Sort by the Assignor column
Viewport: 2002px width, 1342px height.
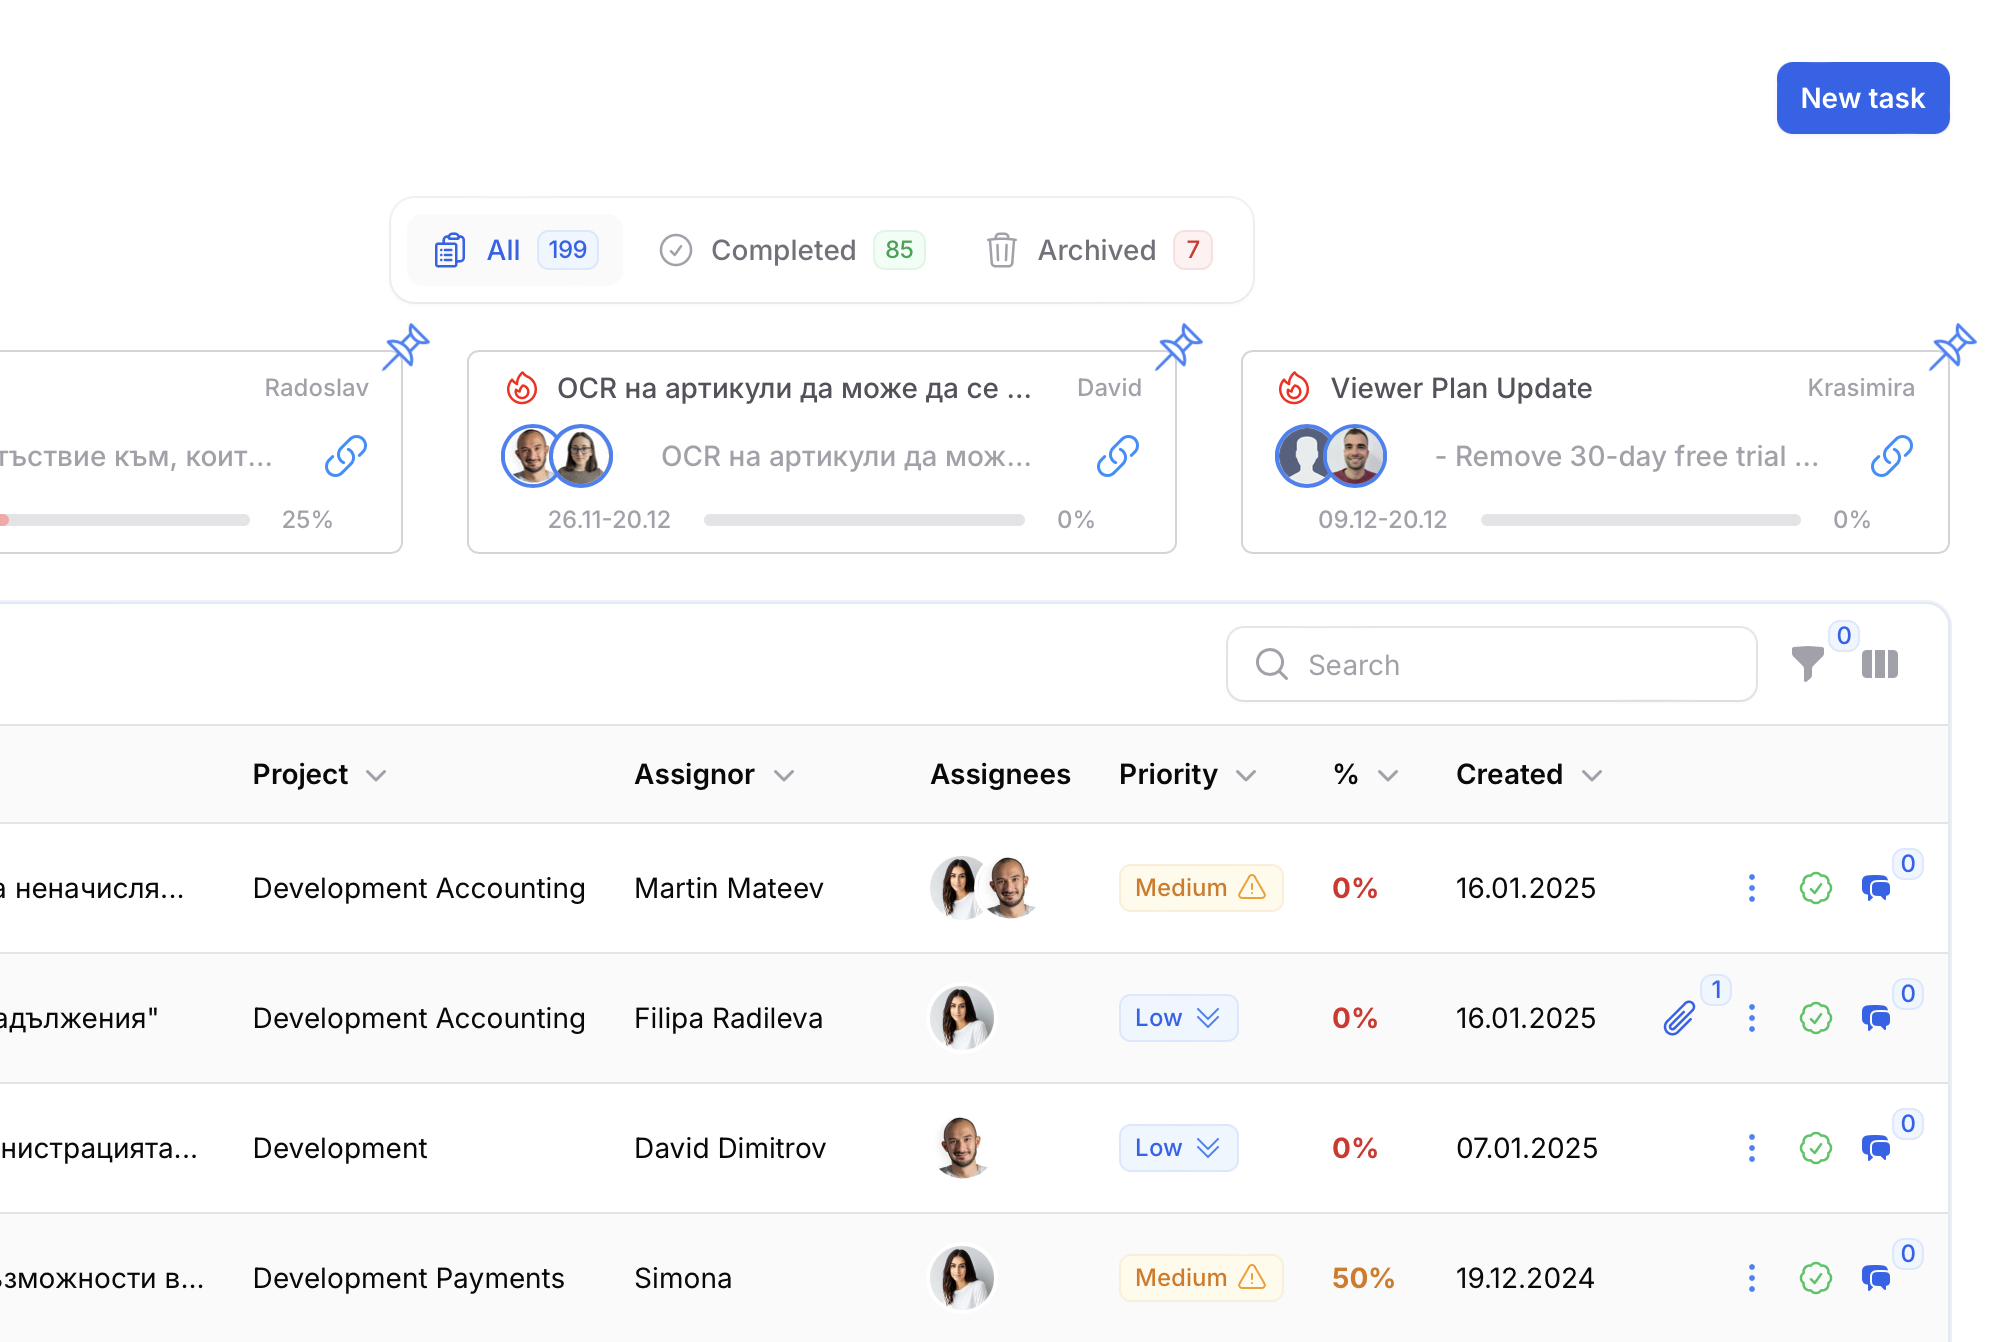coord(714,774)
